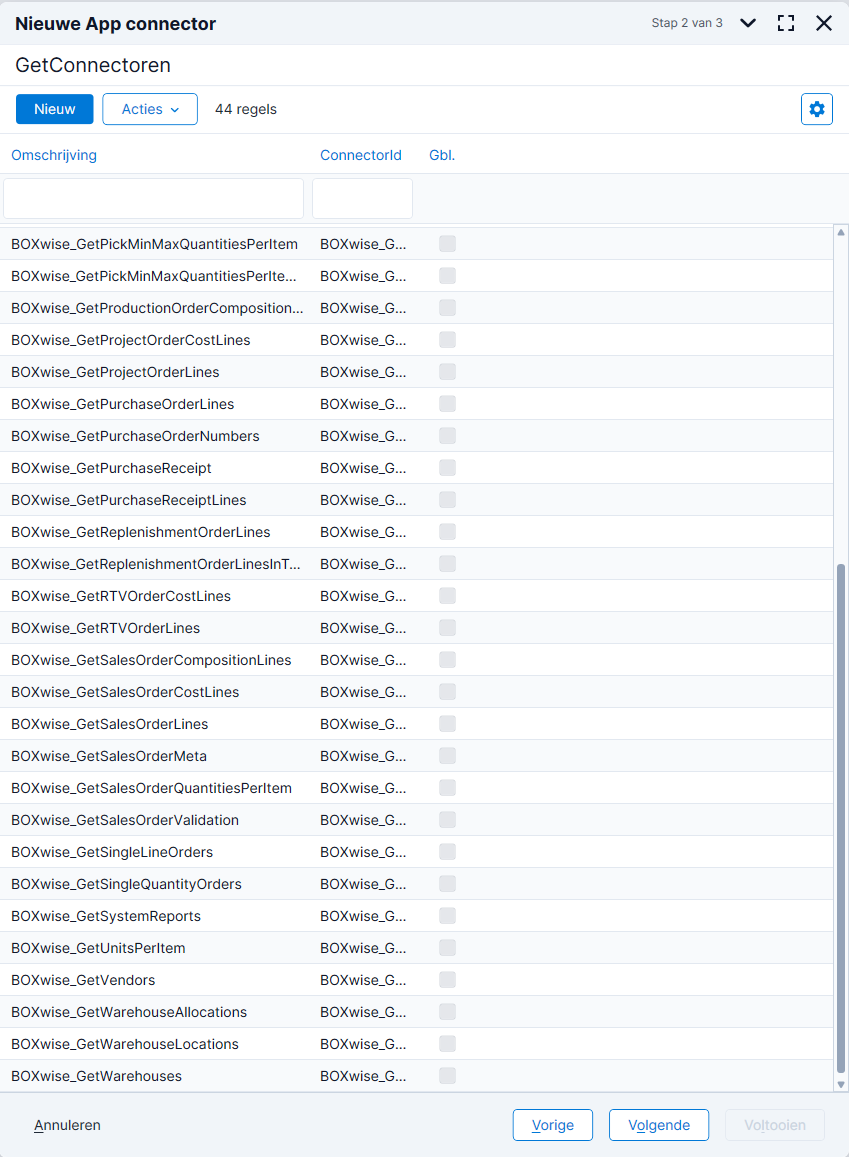The image size is (849, 1157).
Task: Select row BOXwise_GetRTVOrderCostLines
Action: (x=416, y=596)
